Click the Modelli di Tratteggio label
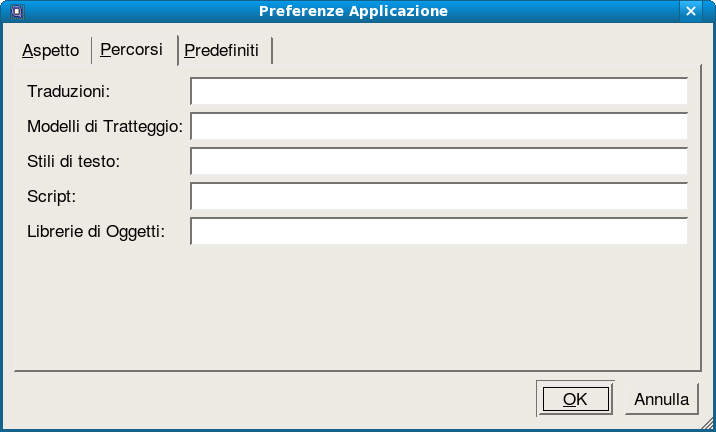This screenshot has width=716, height=432. [x=105, y=127]
